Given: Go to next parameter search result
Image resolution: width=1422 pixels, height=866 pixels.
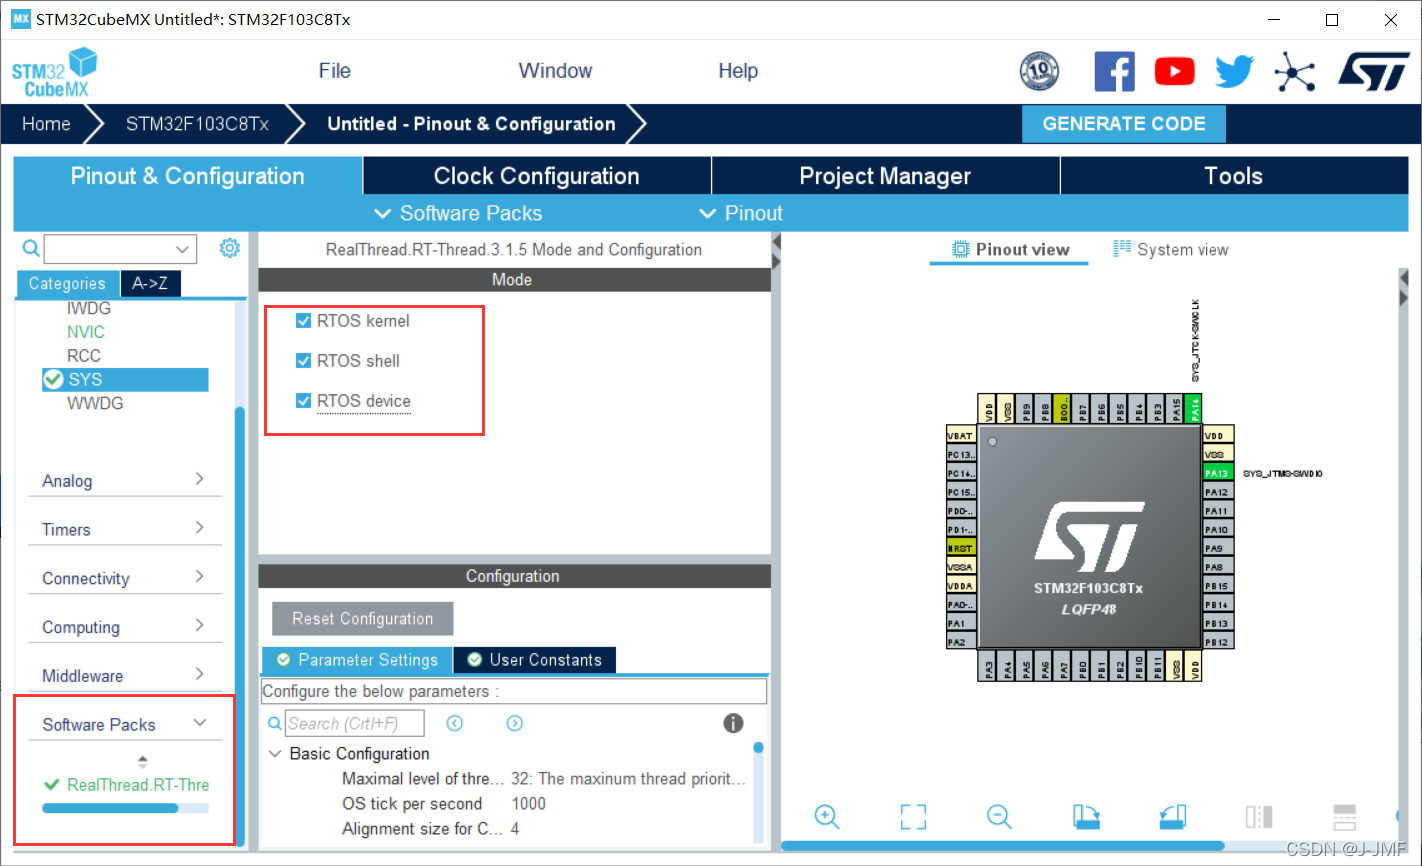Looking at the screenshot, I should coord(515,723).
